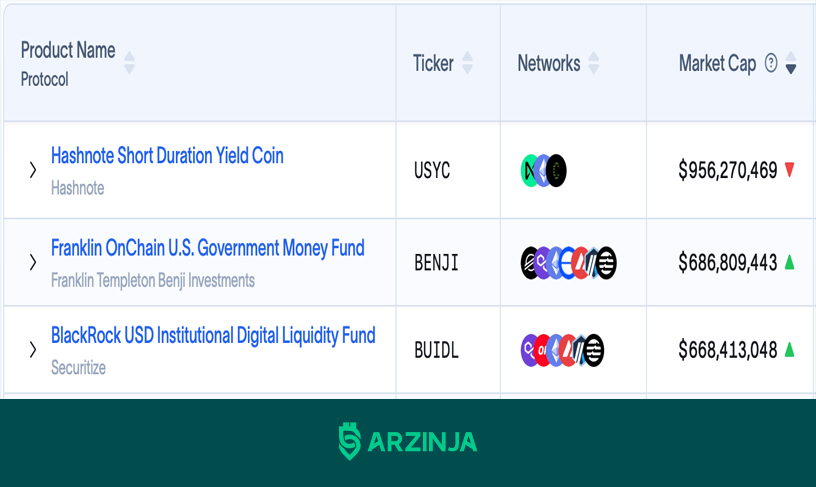Click the Market Cap help question-mark icon
This screenshot has height=487, width=816.
click(x=771, y=63)
